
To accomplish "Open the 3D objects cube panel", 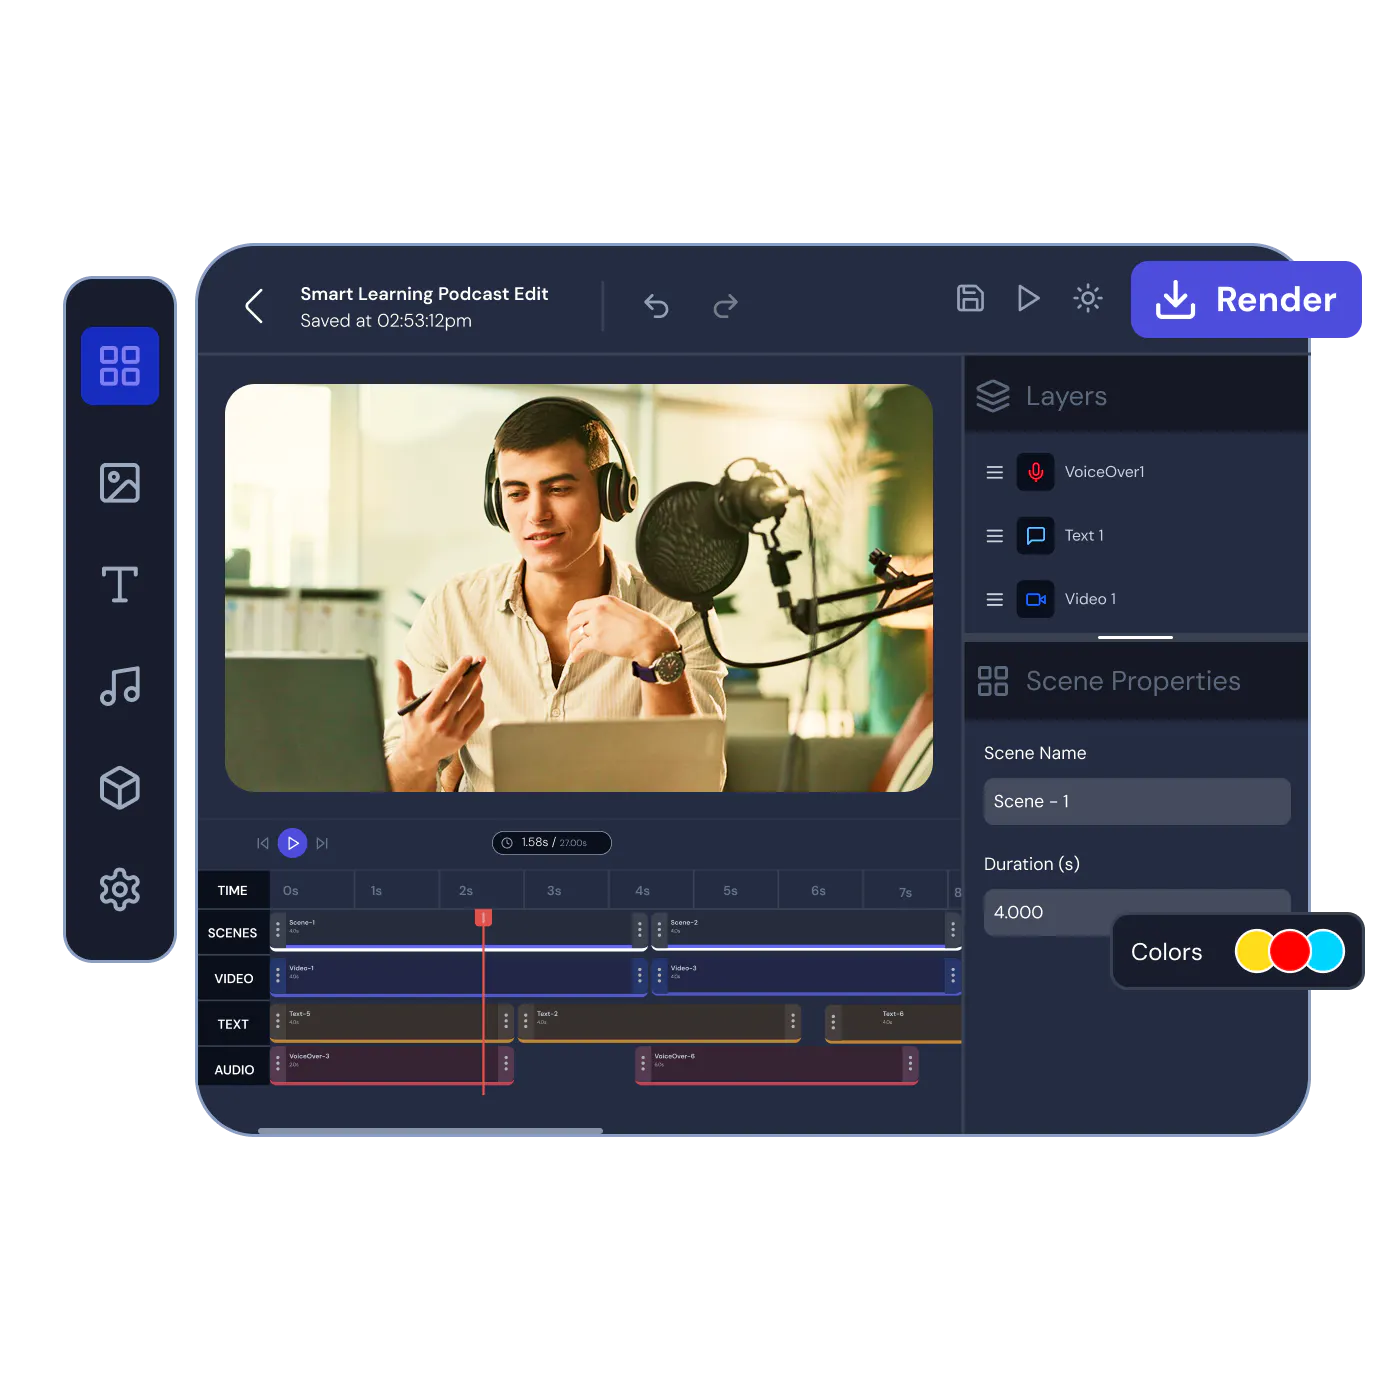I will point(120,788).
